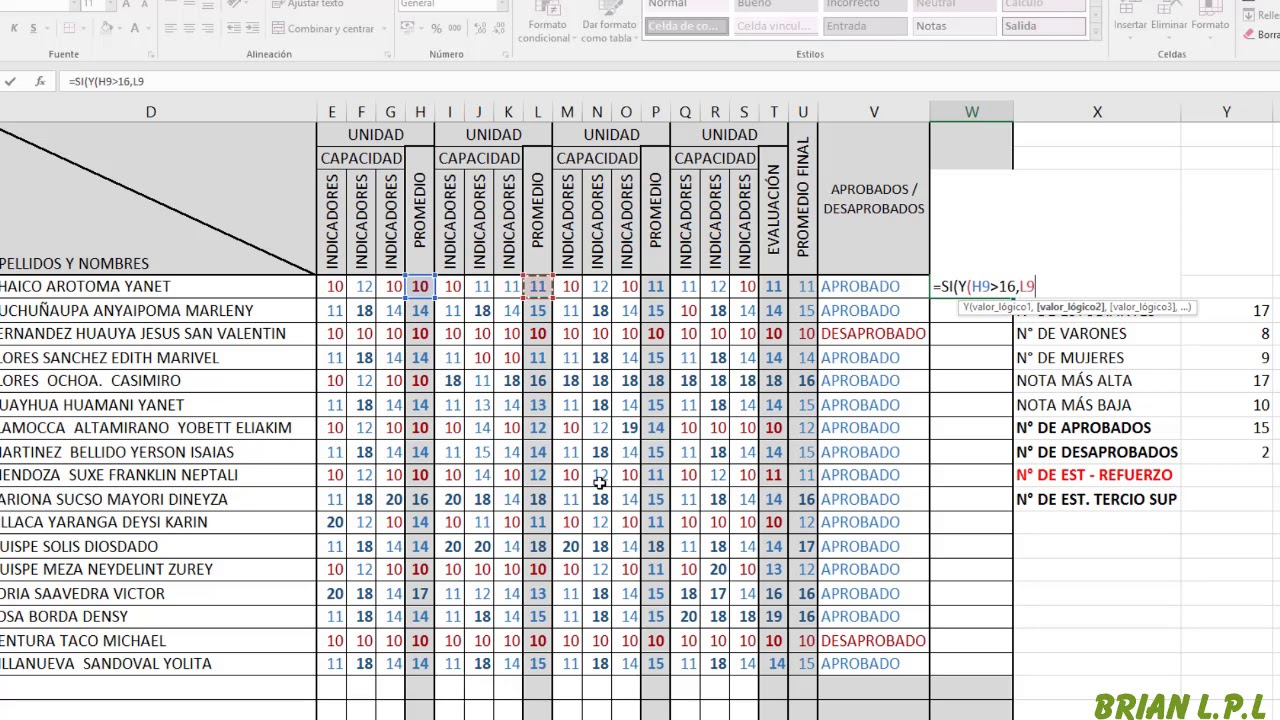Apply cell borders icon
The width and height of the screenshot is (1280, 720).
(x=69, y=28)
